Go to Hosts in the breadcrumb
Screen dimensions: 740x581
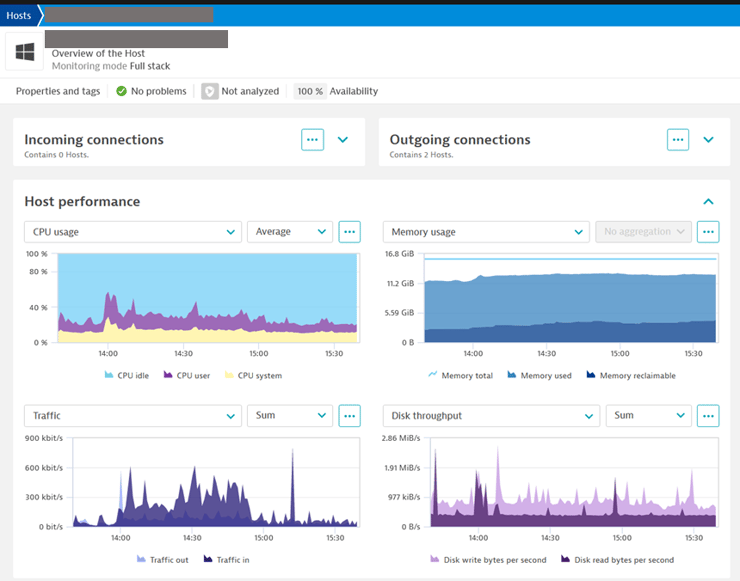click(x=18, y=15)
